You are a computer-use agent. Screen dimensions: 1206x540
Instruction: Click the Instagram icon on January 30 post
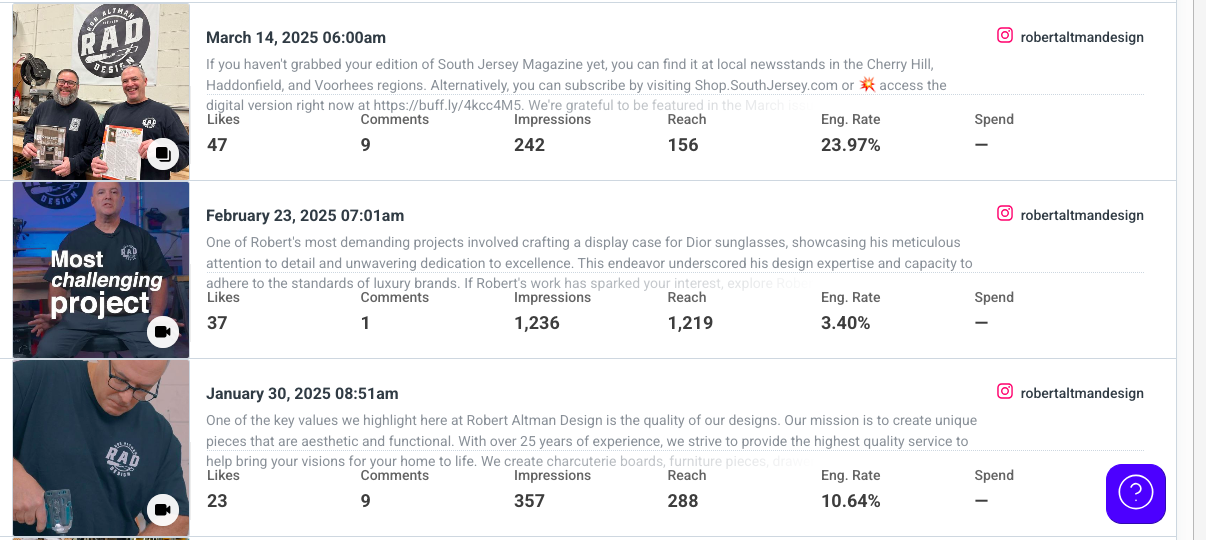[x=1005, y=392]
